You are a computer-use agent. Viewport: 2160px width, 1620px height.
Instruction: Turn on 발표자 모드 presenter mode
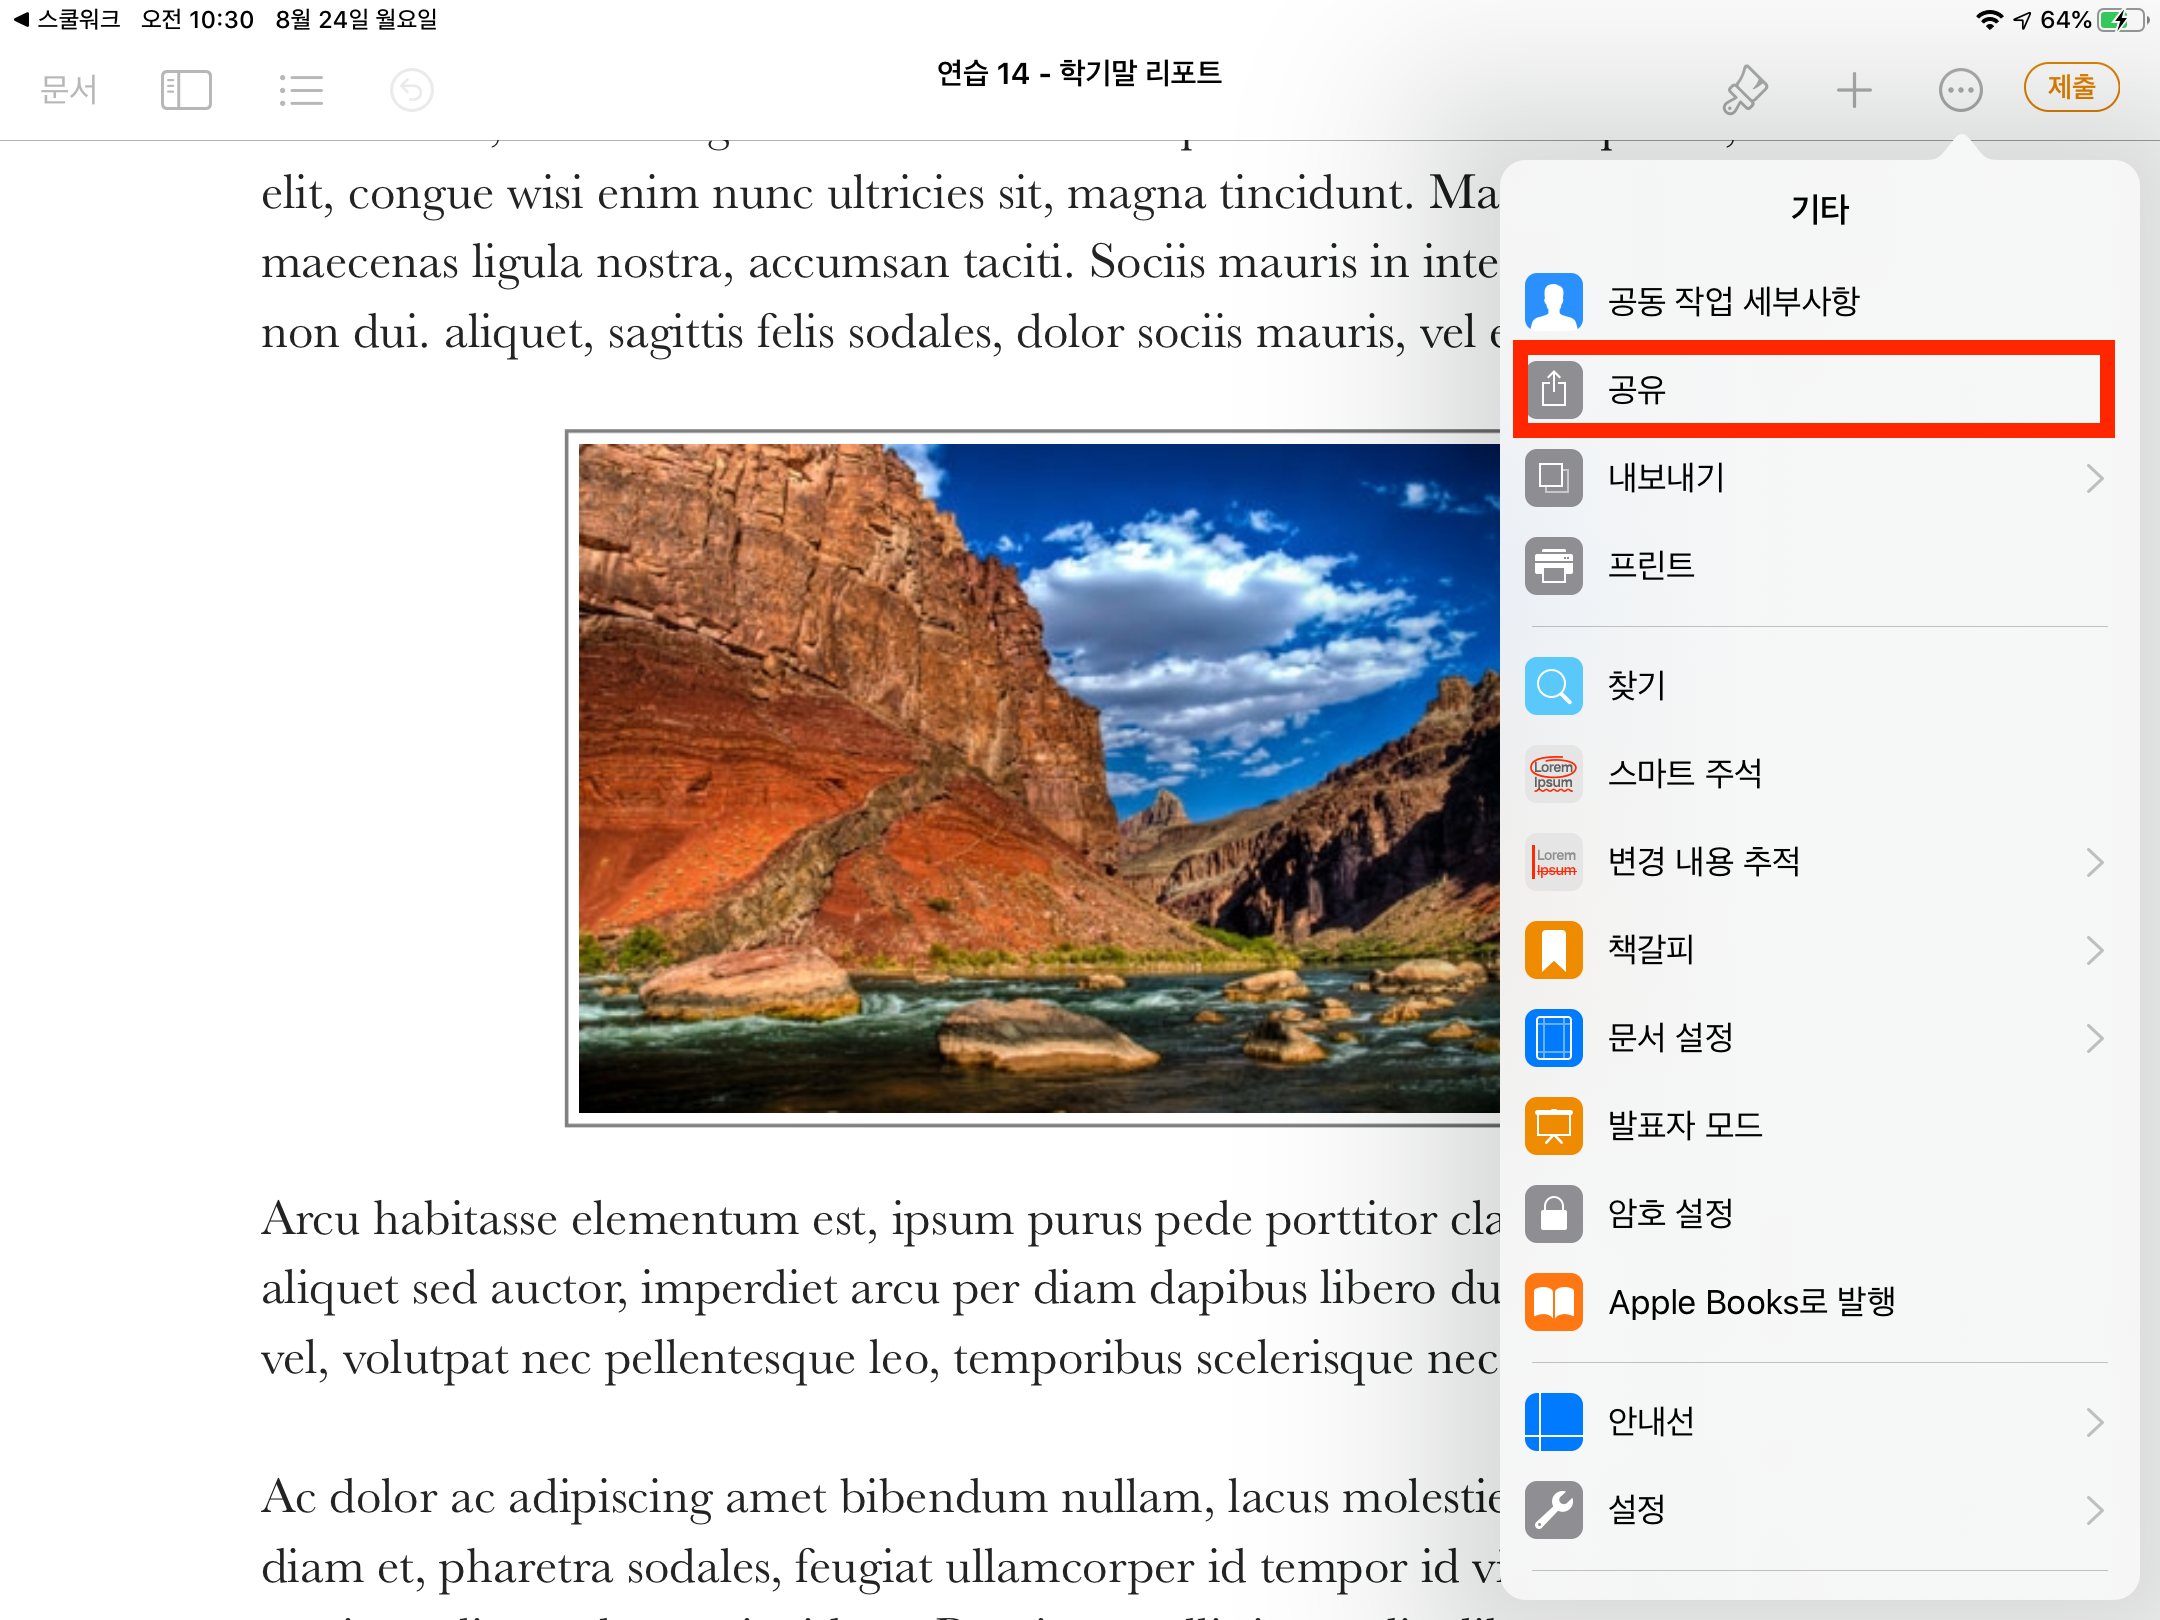pyautogui.click(x=1684, y=1125)
